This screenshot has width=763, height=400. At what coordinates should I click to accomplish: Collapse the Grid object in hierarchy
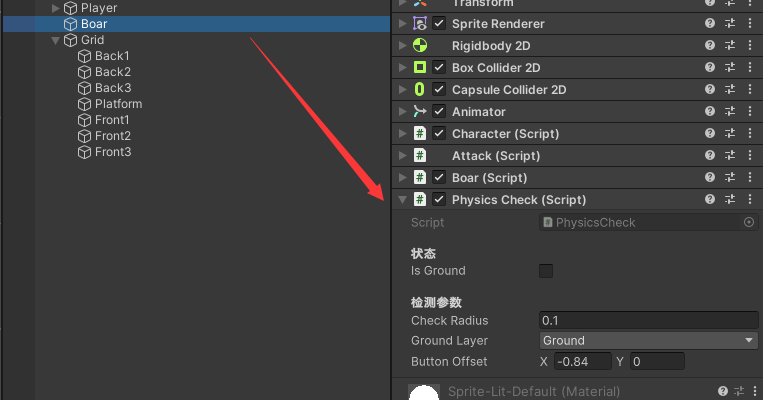coord(56,40)
